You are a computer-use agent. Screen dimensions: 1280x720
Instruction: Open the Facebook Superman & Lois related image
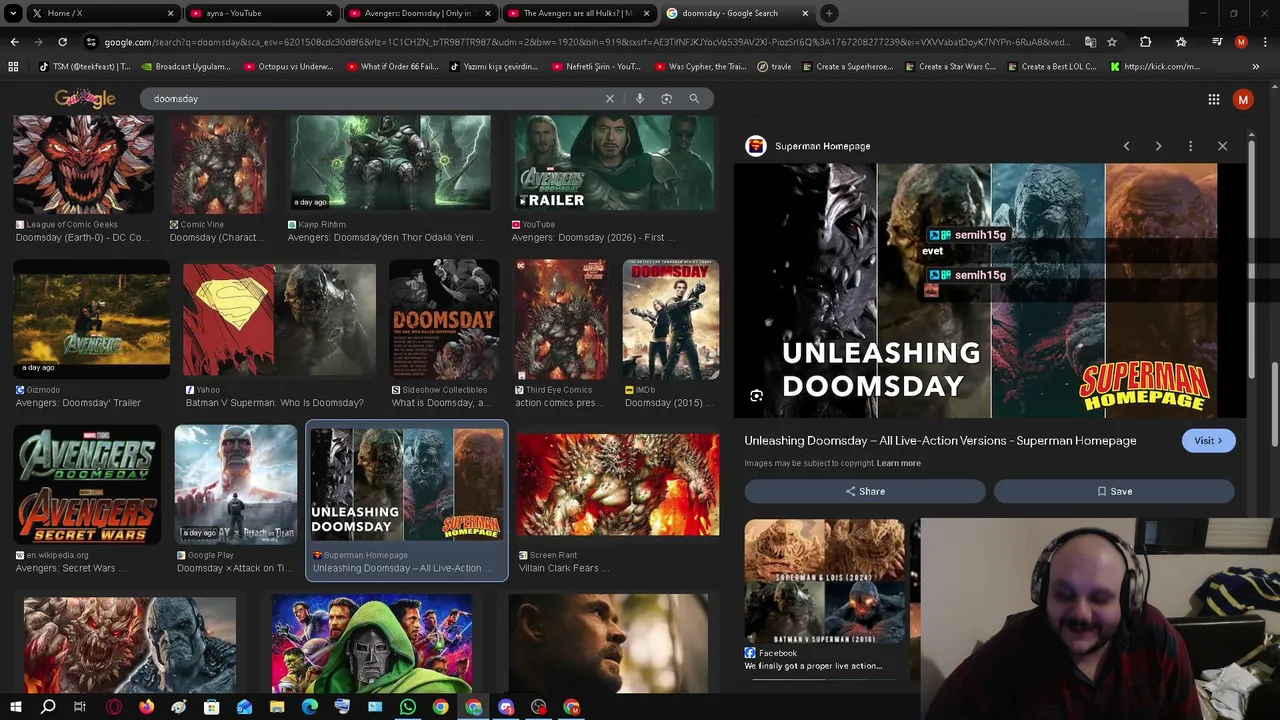click(825, 582)
